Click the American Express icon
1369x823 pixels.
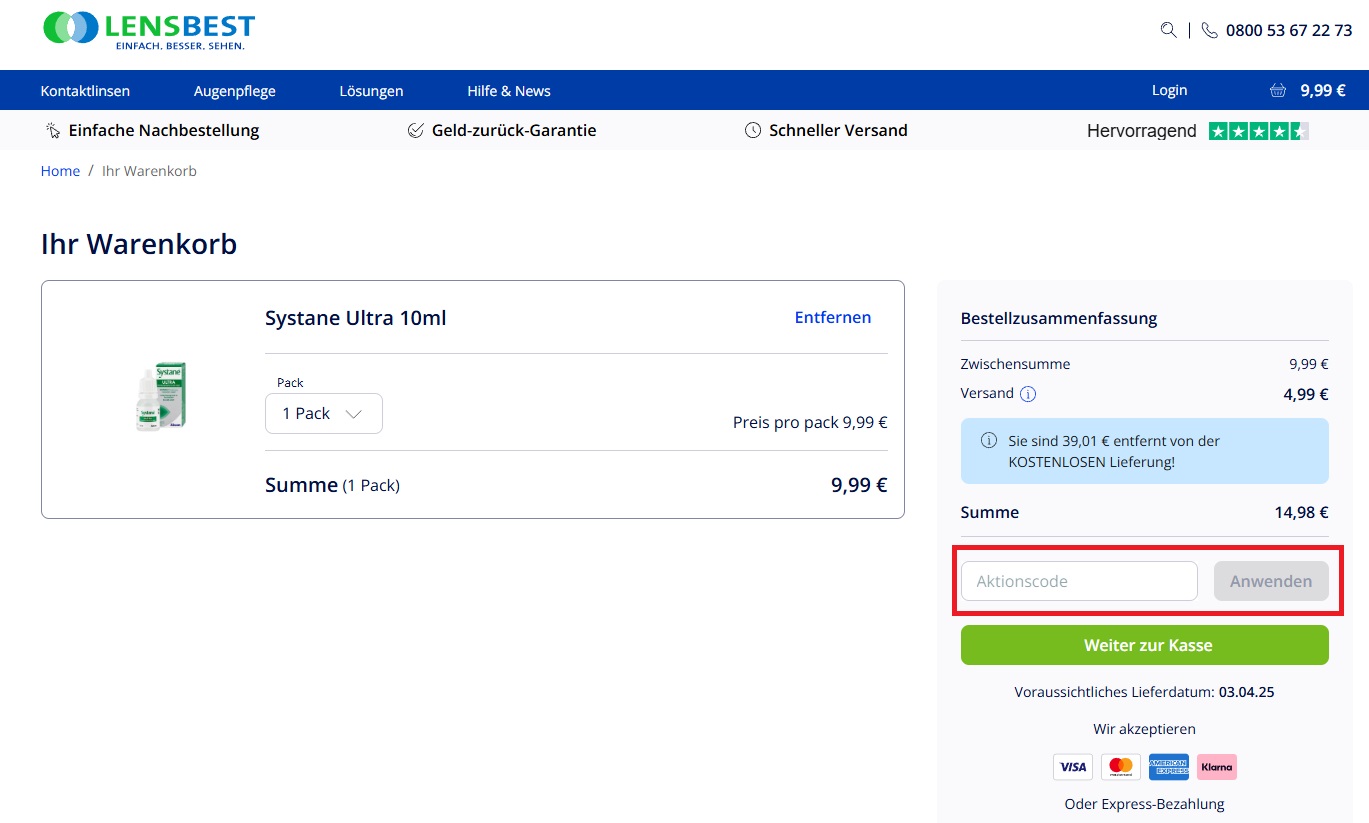point(1168,767)
